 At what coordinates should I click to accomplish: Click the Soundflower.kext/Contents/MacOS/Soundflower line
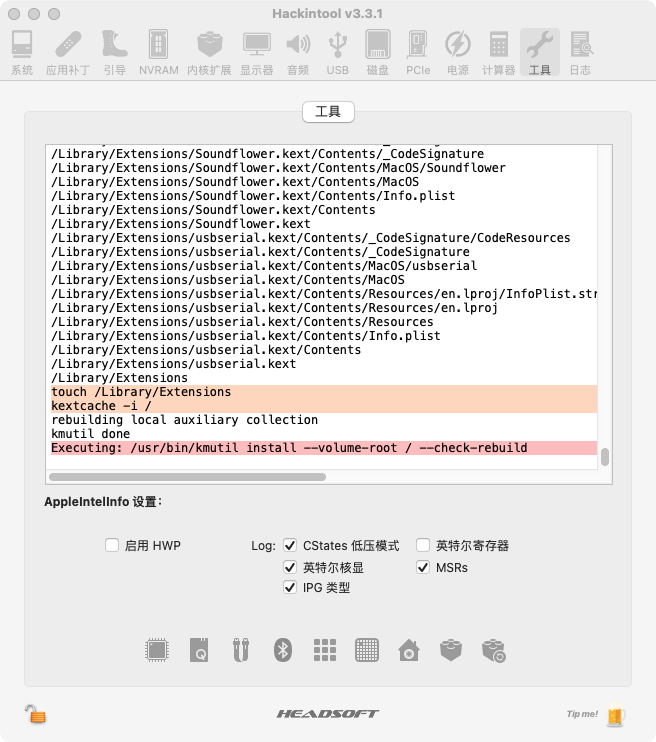[x=278, y=168]
